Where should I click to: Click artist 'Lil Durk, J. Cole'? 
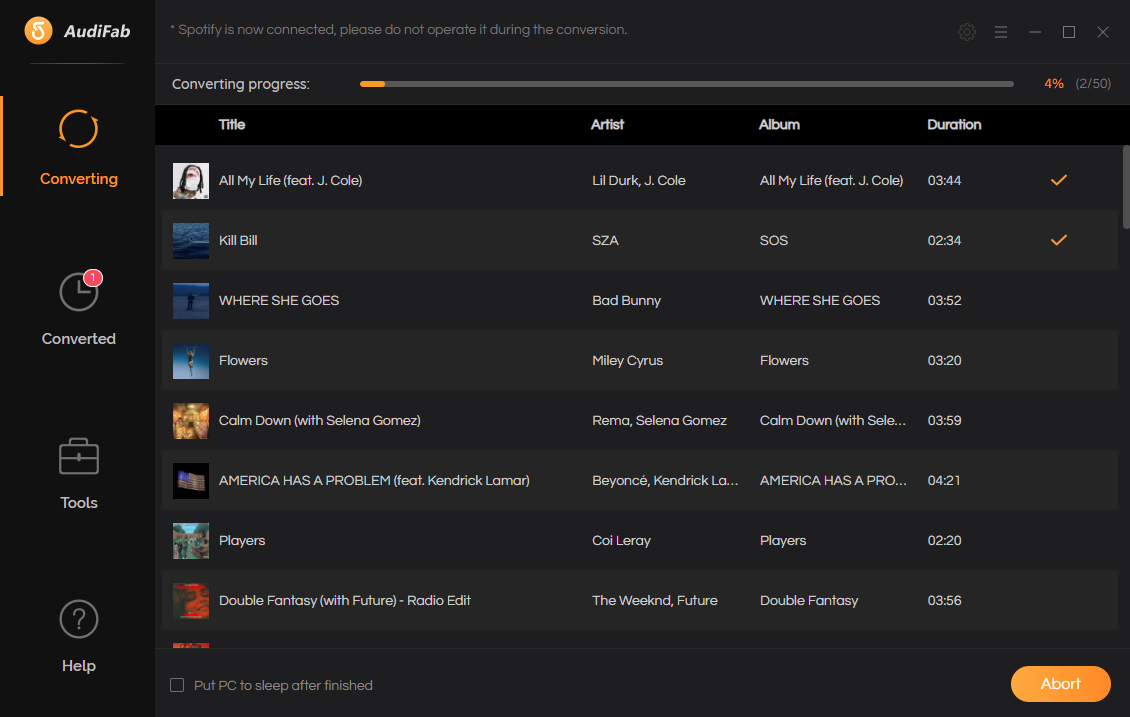pos(639,180)
